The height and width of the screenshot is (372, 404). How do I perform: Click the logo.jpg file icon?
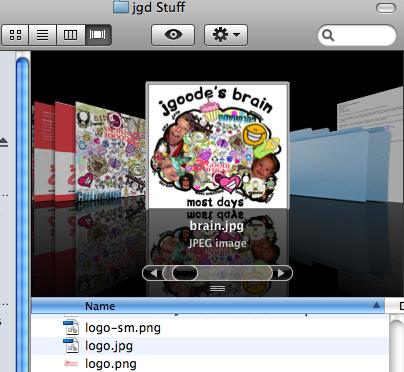coord(71,345)
